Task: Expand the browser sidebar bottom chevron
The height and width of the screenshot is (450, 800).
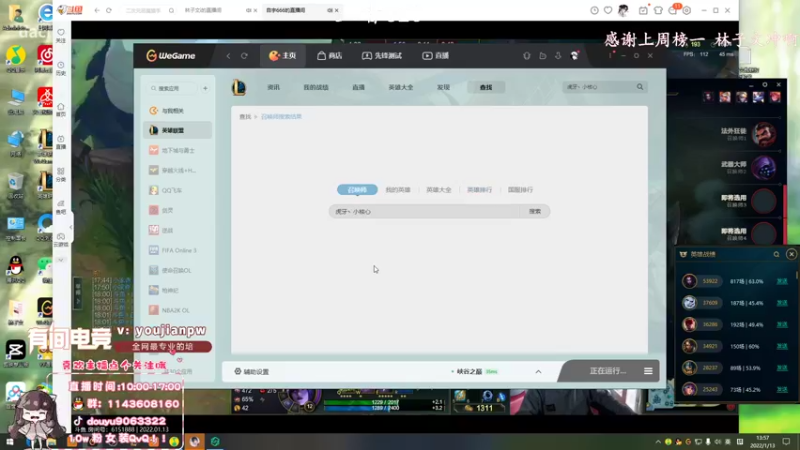Action: [x=61, y=260]
